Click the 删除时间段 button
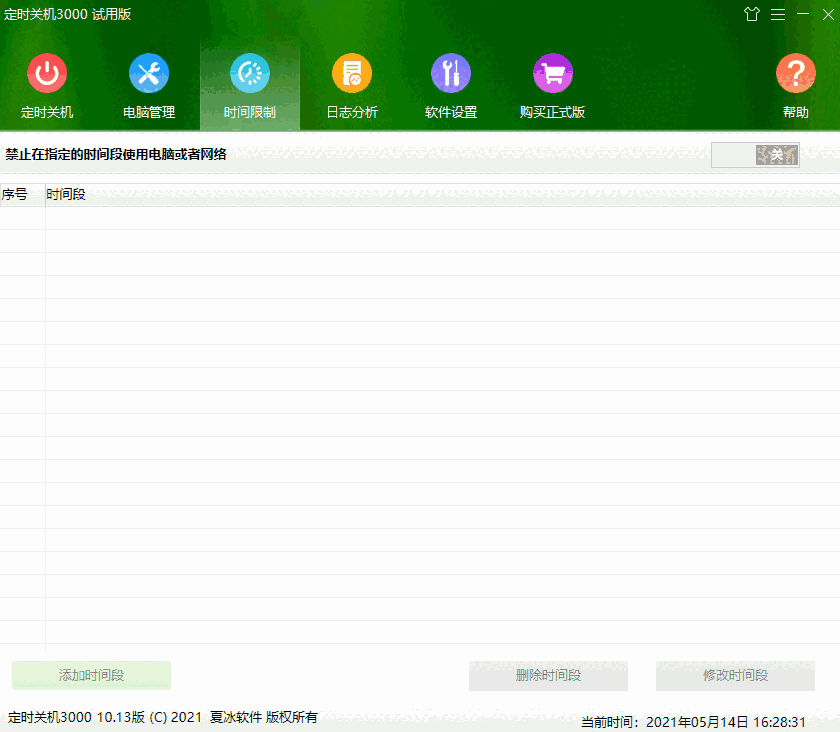 pos(548,675)
